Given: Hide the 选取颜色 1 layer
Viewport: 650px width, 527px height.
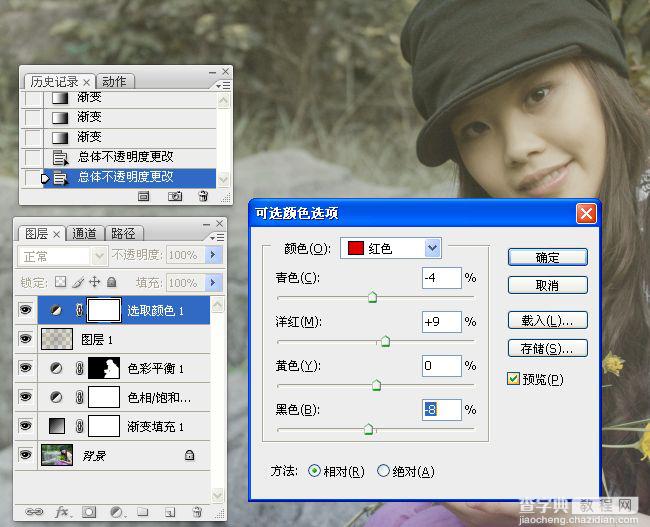Looking at the screenshot, I should tap(25, 310).
